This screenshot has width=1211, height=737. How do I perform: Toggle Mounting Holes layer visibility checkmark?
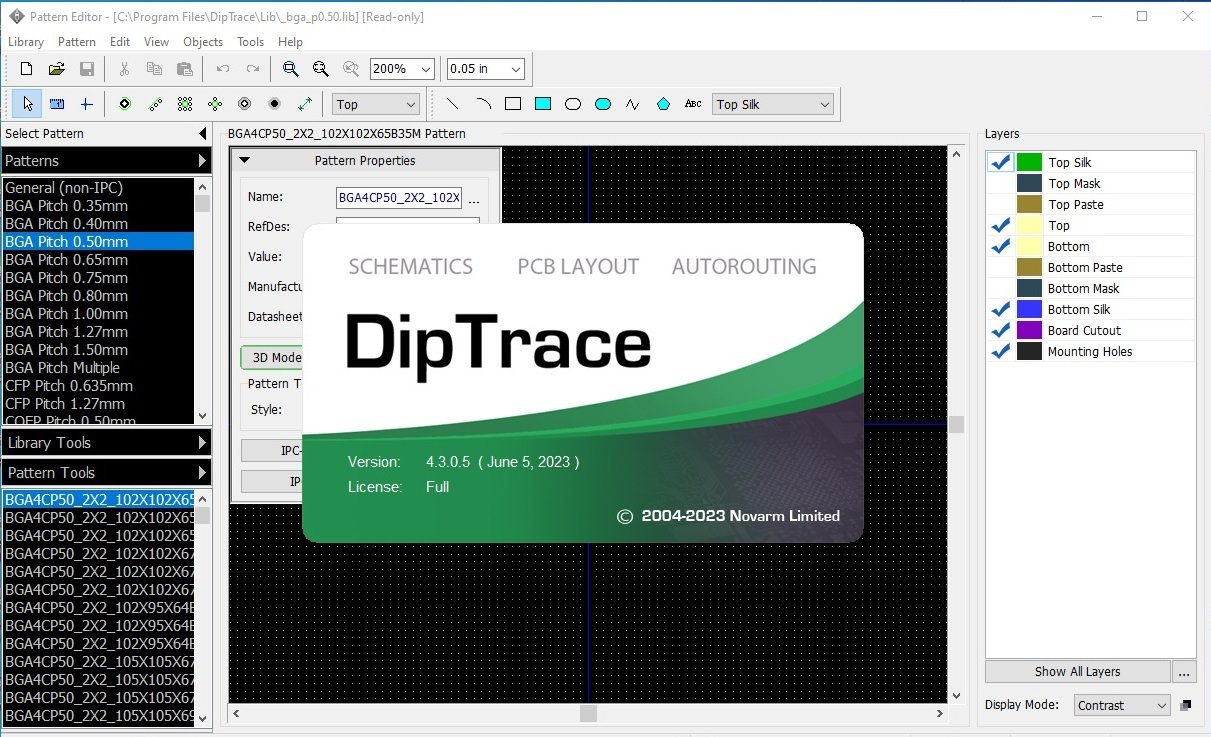point(1001,351)
